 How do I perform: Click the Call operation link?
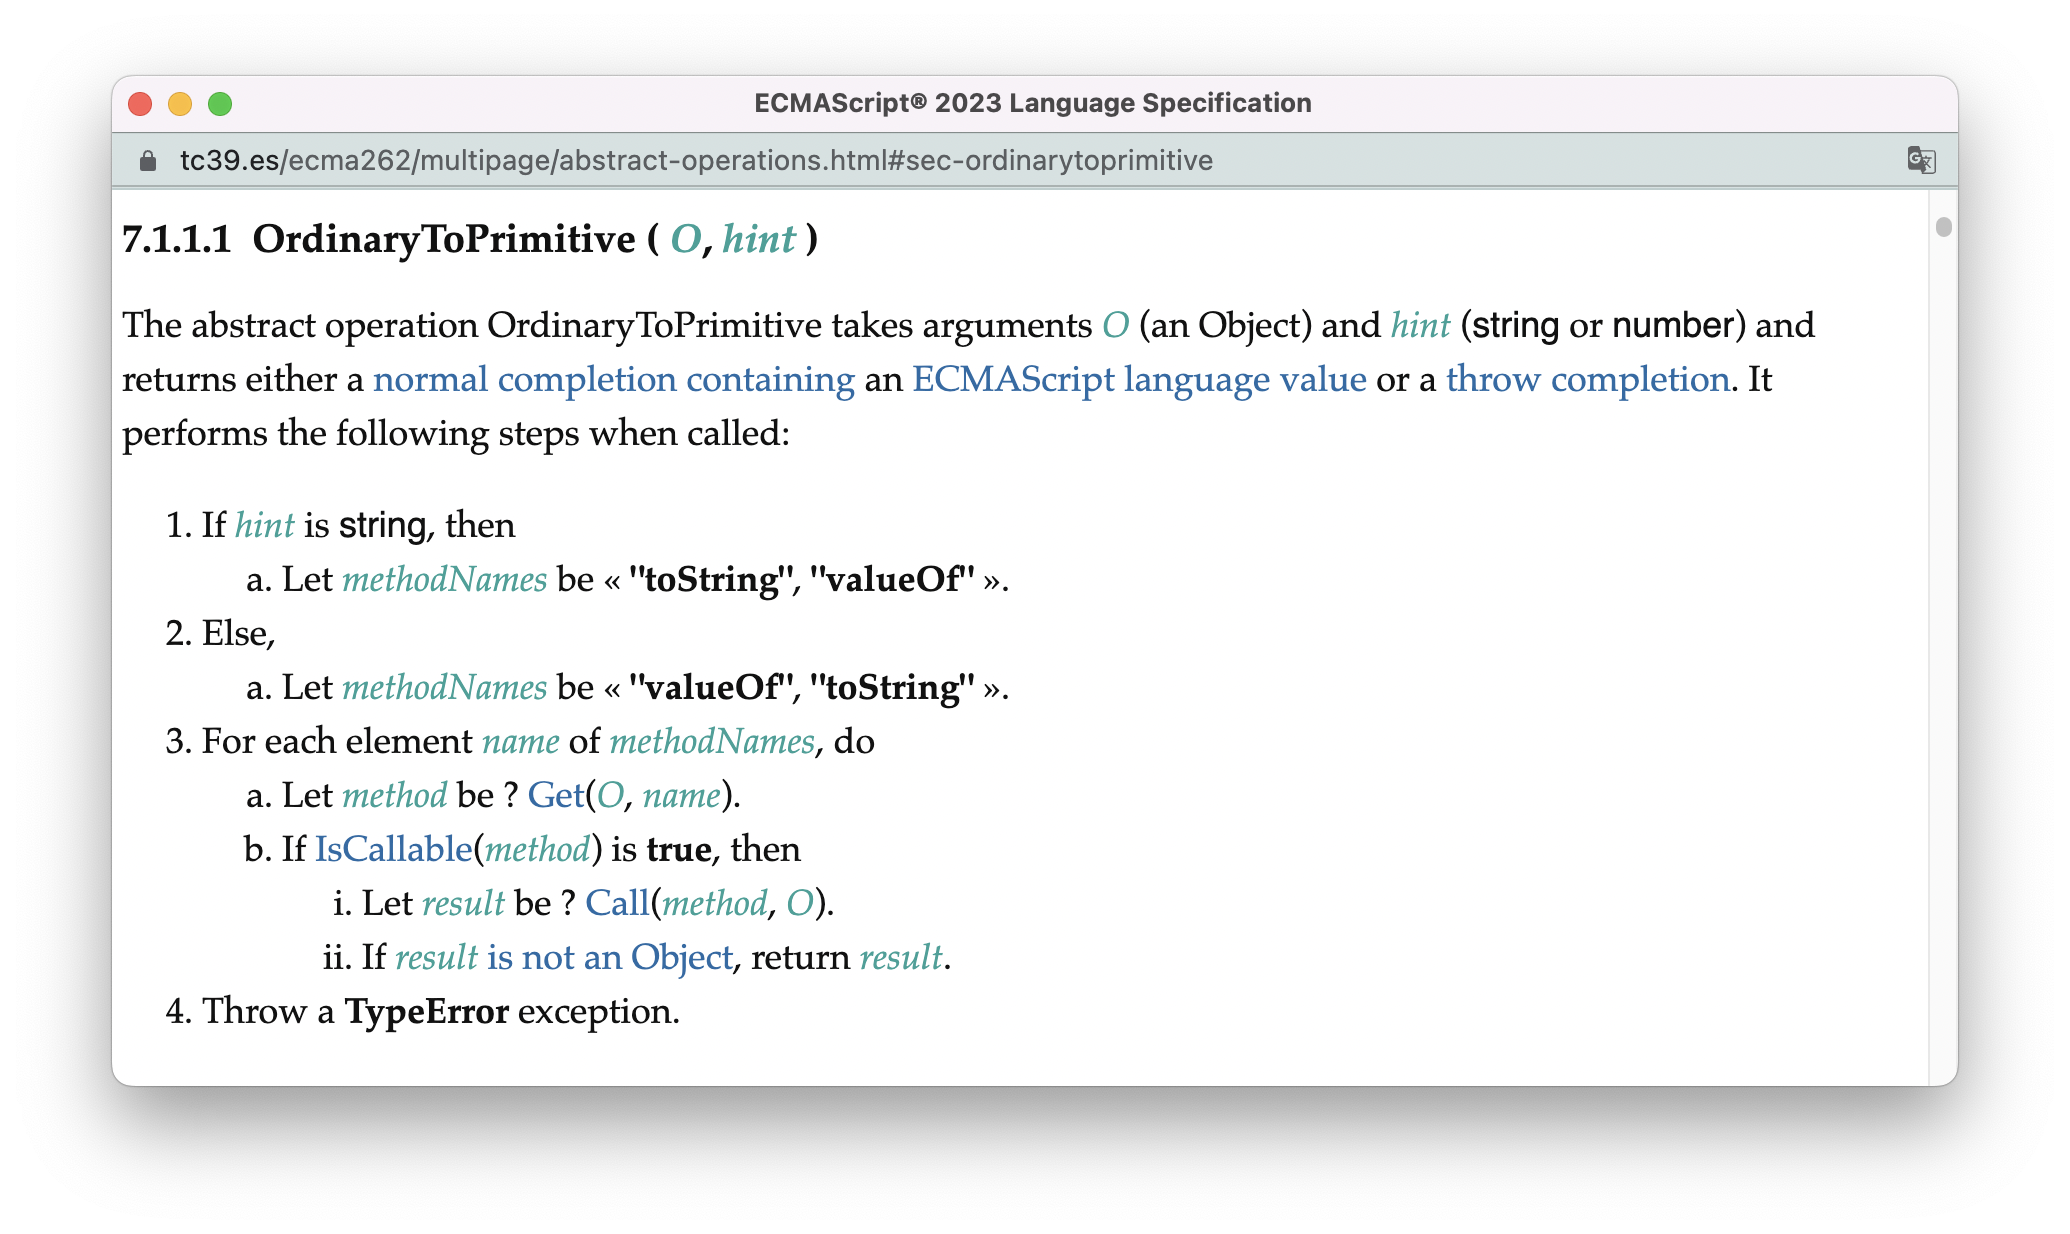click(x=616, y=903)
